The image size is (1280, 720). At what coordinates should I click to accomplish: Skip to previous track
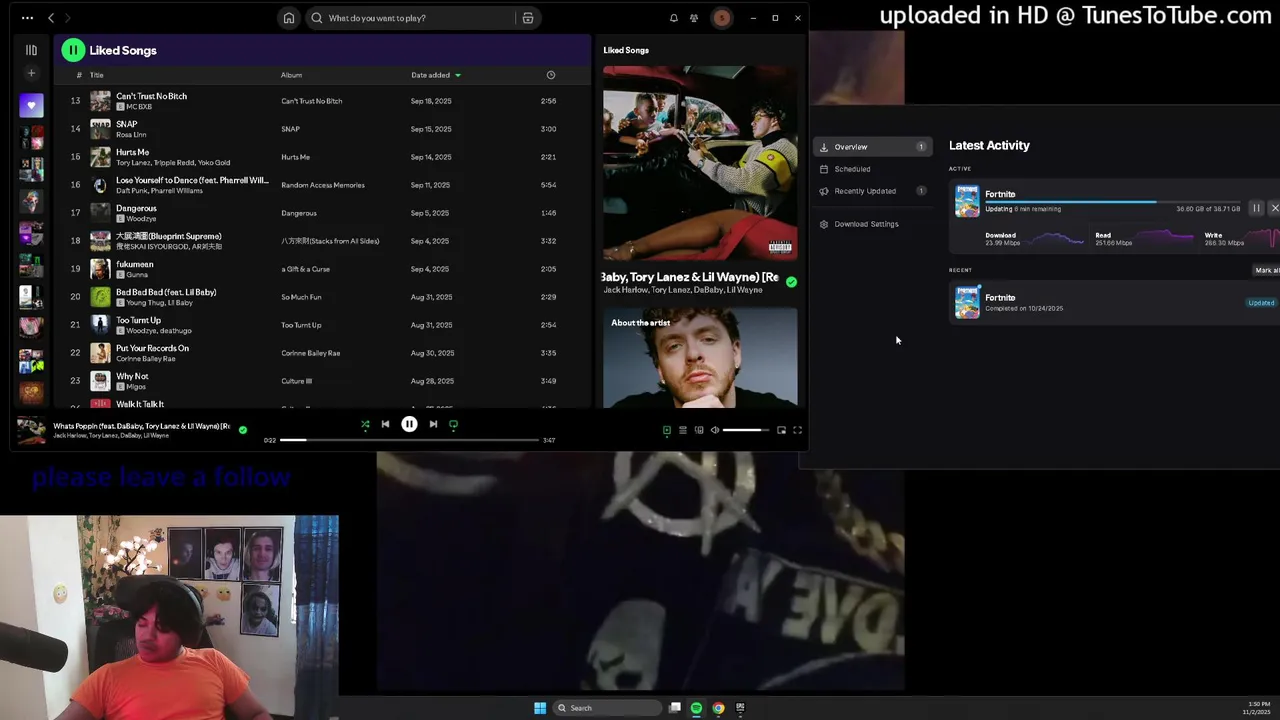[x=385, y=425]
